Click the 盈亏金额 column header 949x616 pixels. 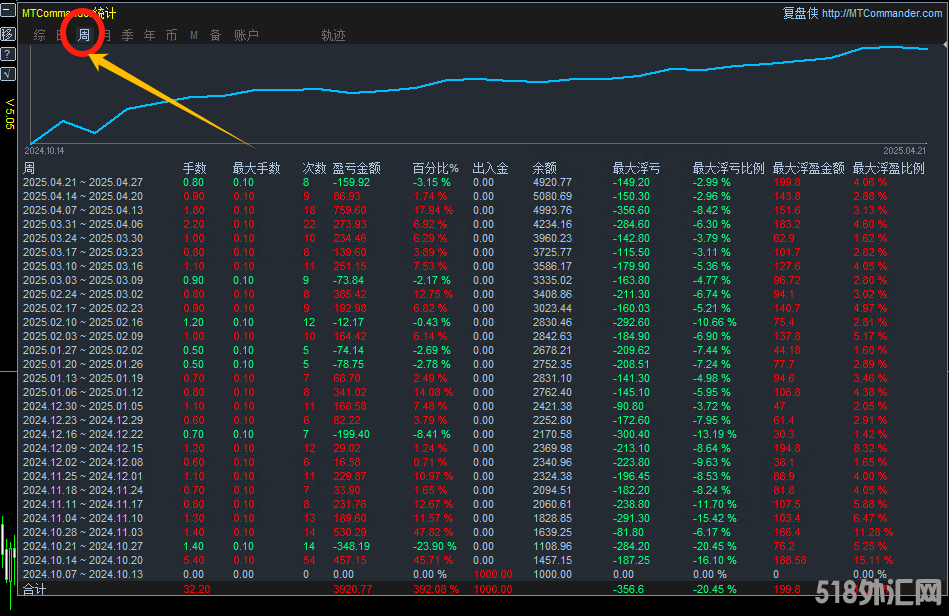pyautogui.click(x=356, y=168)
